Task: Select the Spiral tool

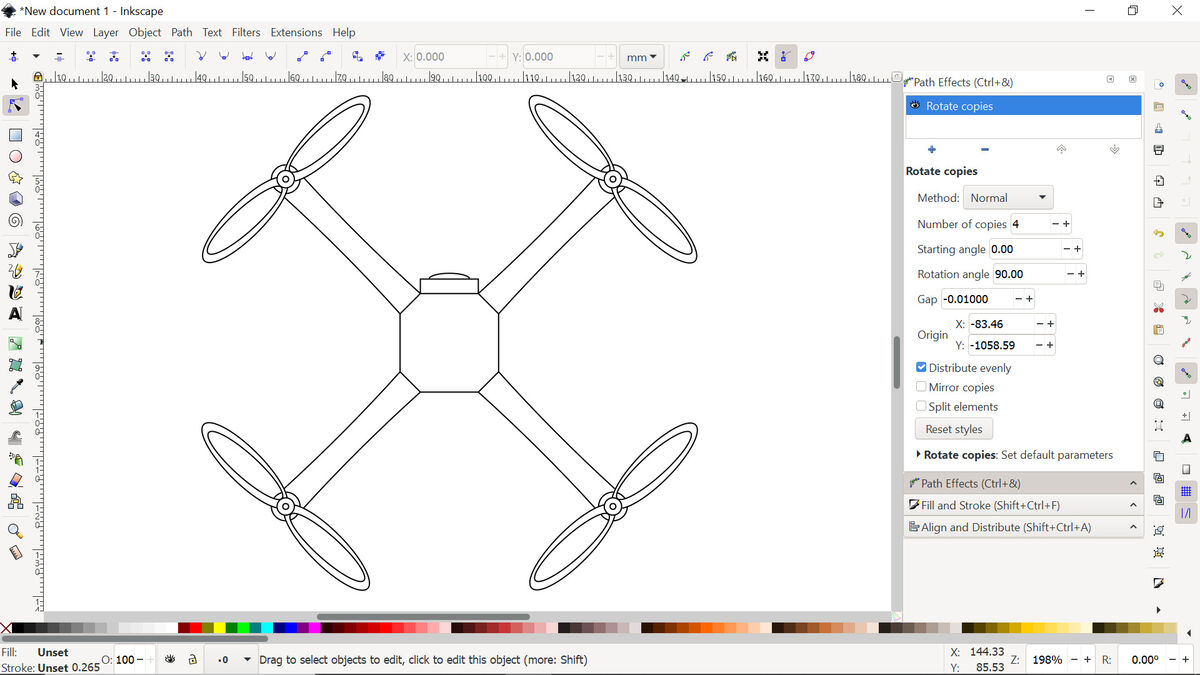Action: (15, 220)
